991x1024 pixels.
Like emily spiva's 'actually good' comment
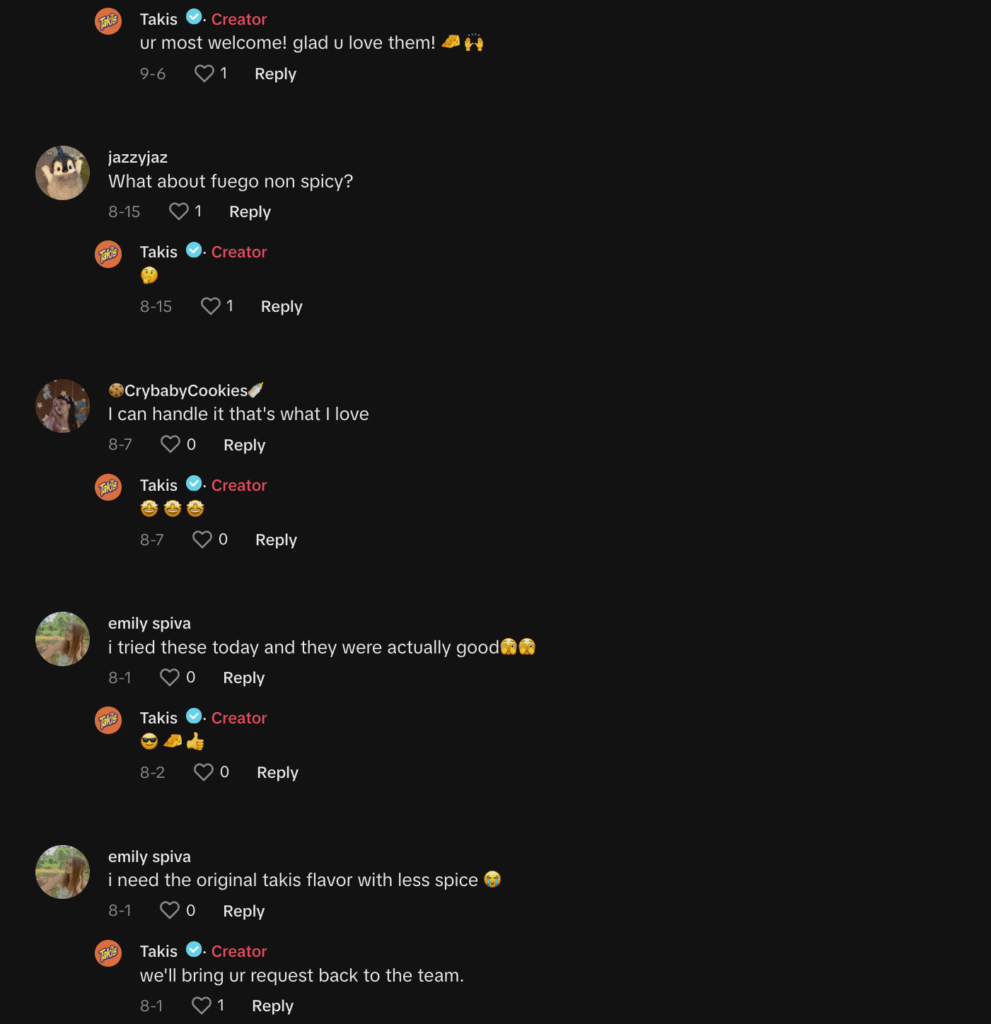coord(169,677)
